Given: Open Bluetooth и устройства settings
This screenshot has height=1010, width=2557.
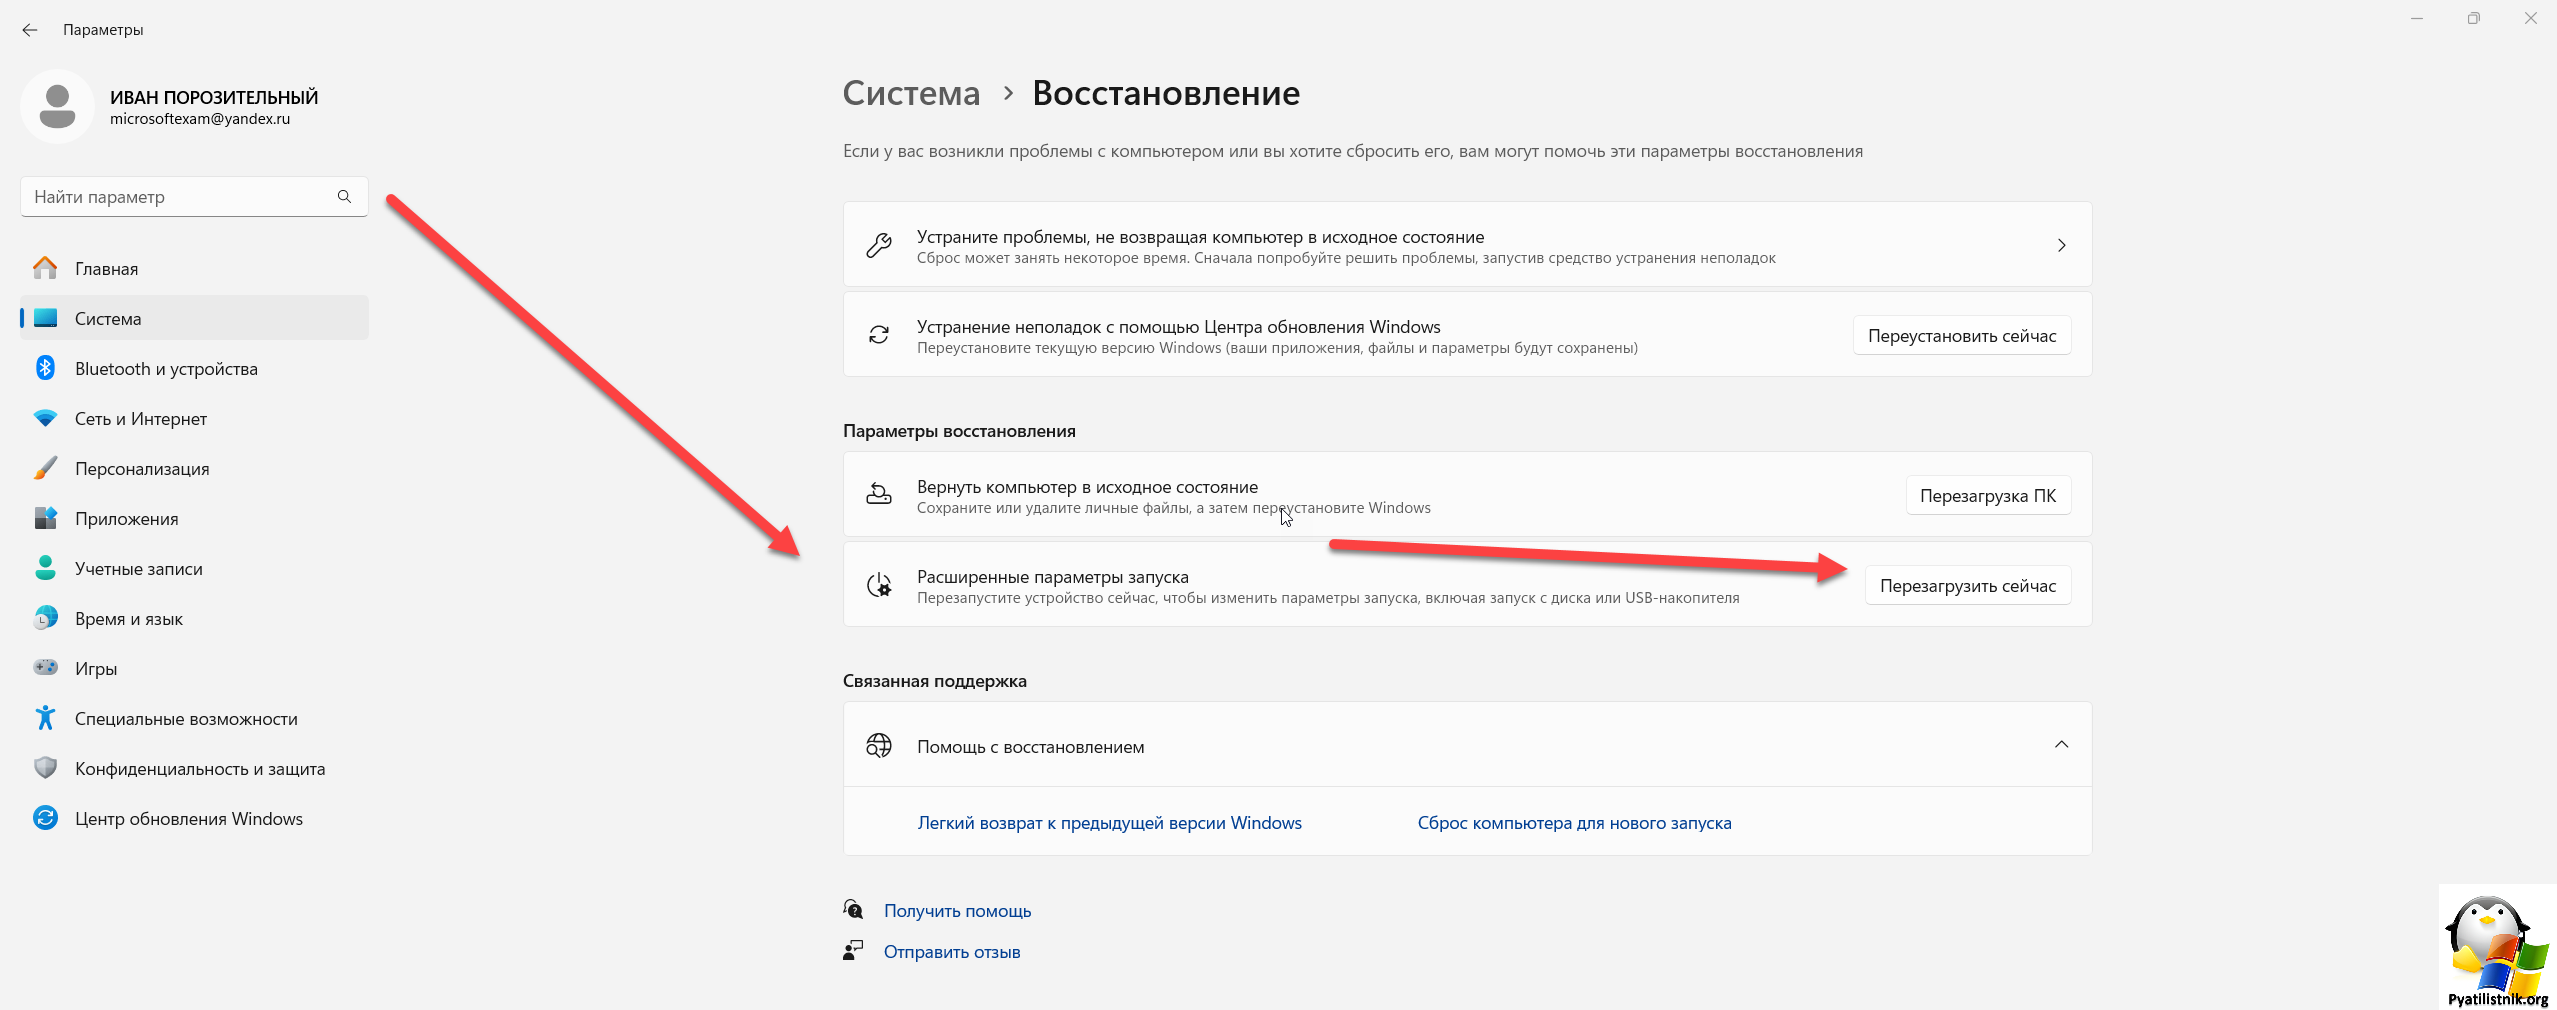Looking at the screenshot, I should click(194, 368).
